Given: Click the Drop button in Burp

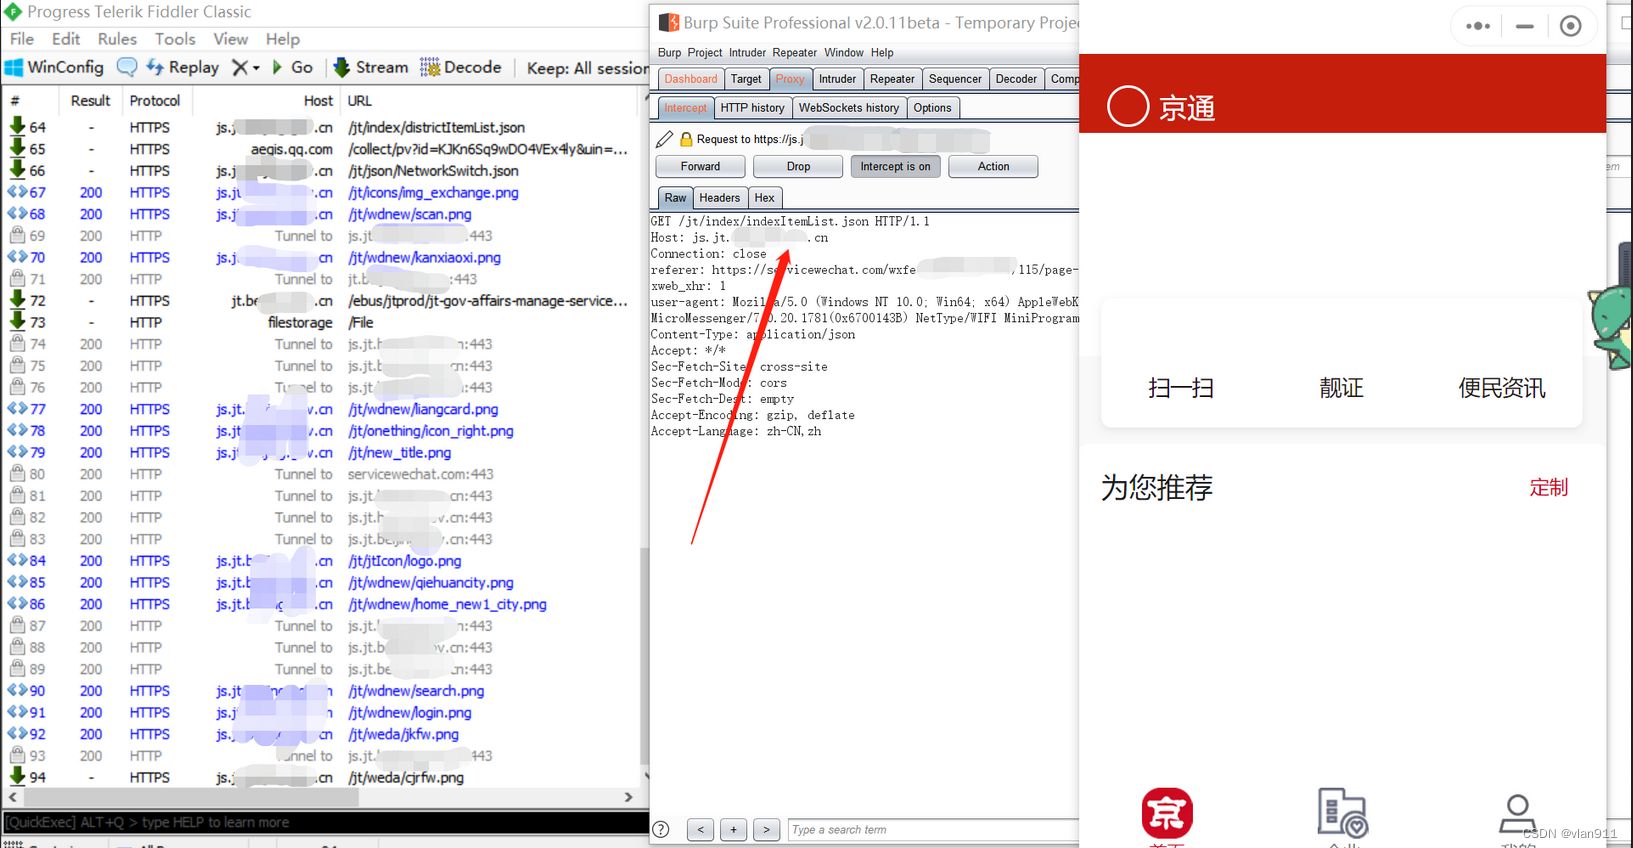Looking at the screenshot, I should point(798,167).
